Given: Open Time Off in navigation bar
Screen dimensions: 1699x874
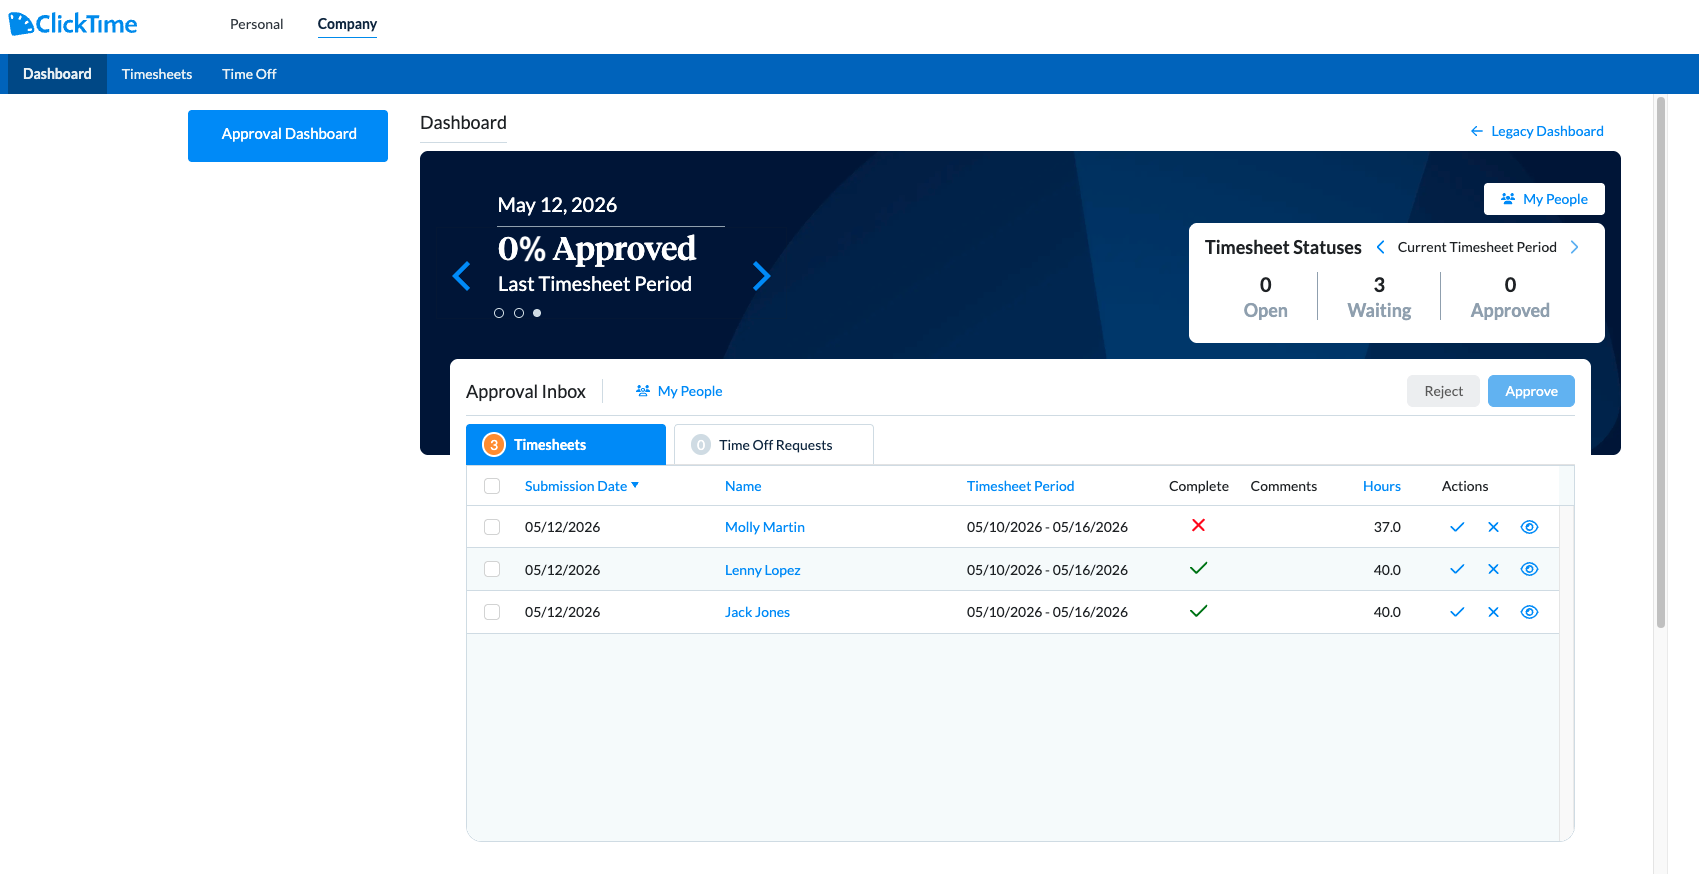Looking at the screenshot, I should click(x=249, y=74).
